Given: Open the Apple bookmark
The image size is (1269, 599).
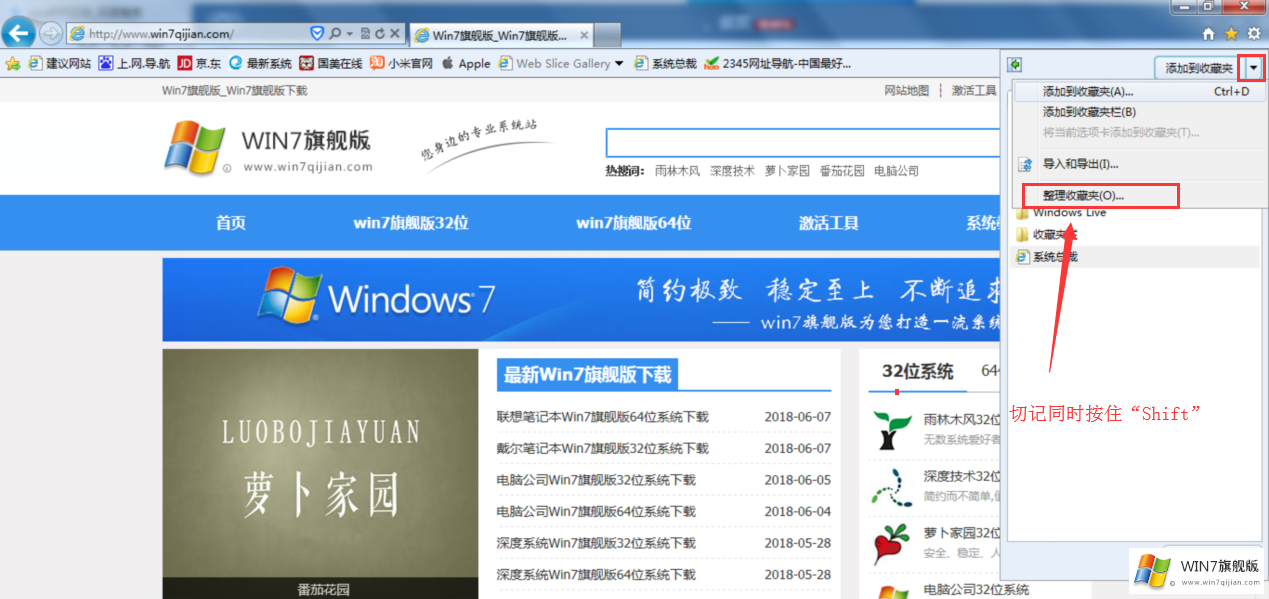Looking at the screenshot, I should click(x=466, y=63).
